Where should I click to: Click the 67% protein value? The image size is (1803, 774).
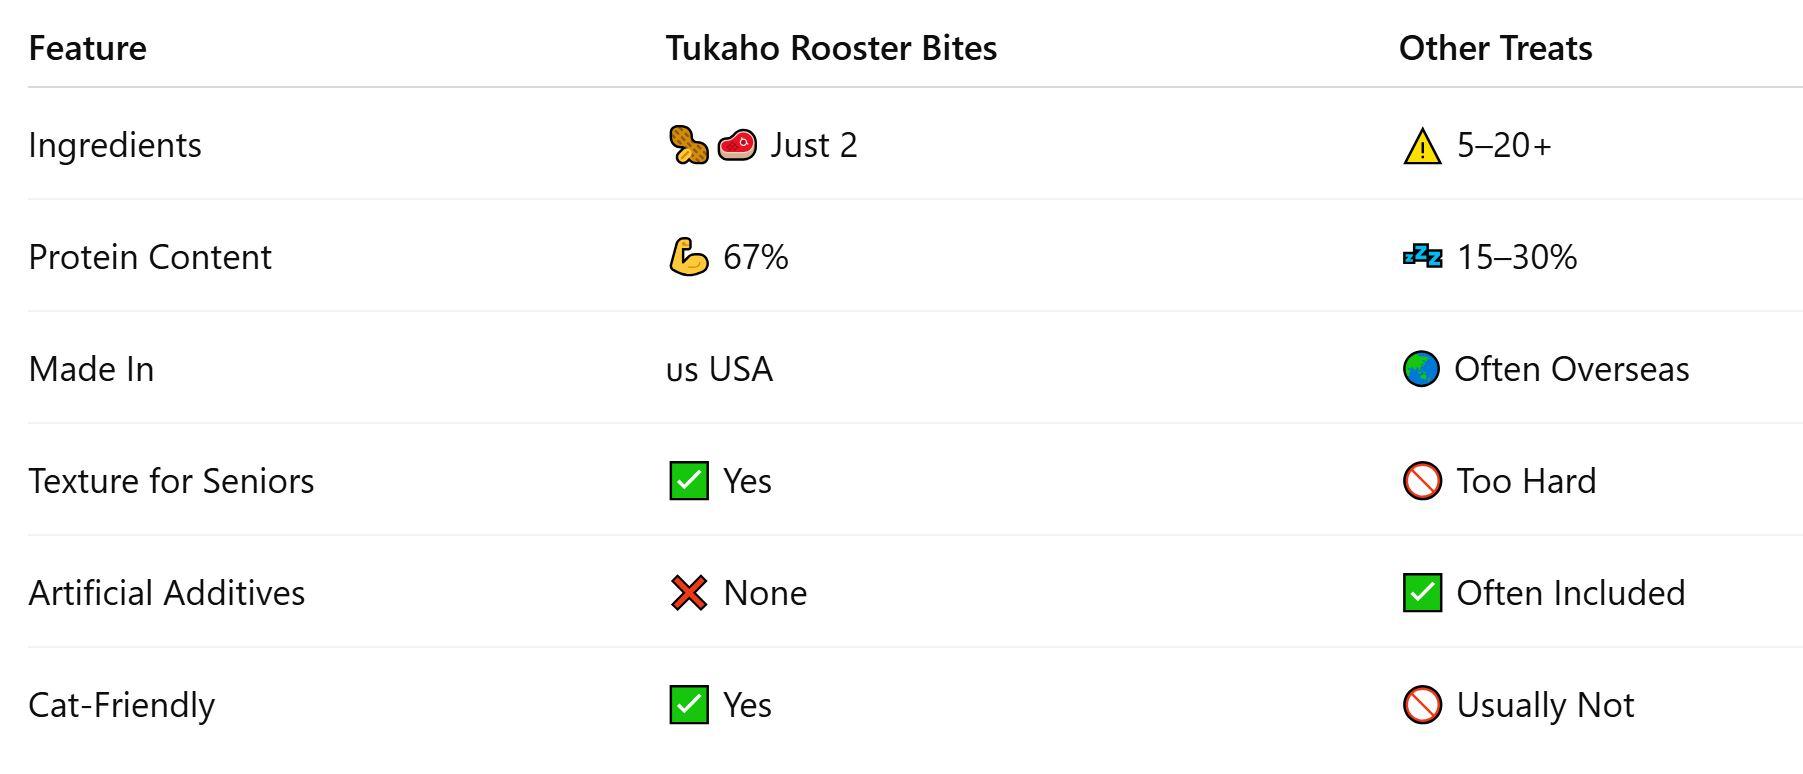coord(755,257)
